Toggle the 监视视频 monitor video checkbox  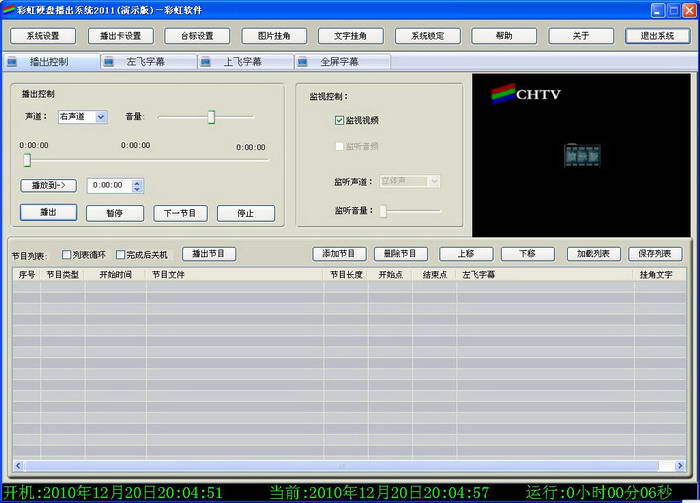click(x=339, y=120)
